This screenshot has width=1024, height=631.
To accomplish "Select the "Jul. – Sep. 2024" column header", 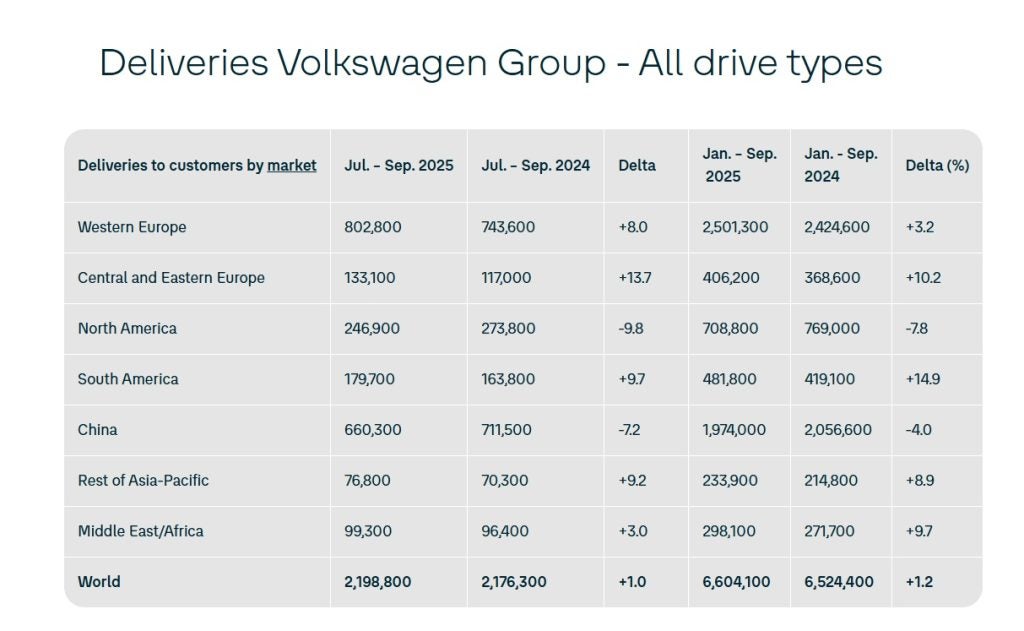I will 535,166.
